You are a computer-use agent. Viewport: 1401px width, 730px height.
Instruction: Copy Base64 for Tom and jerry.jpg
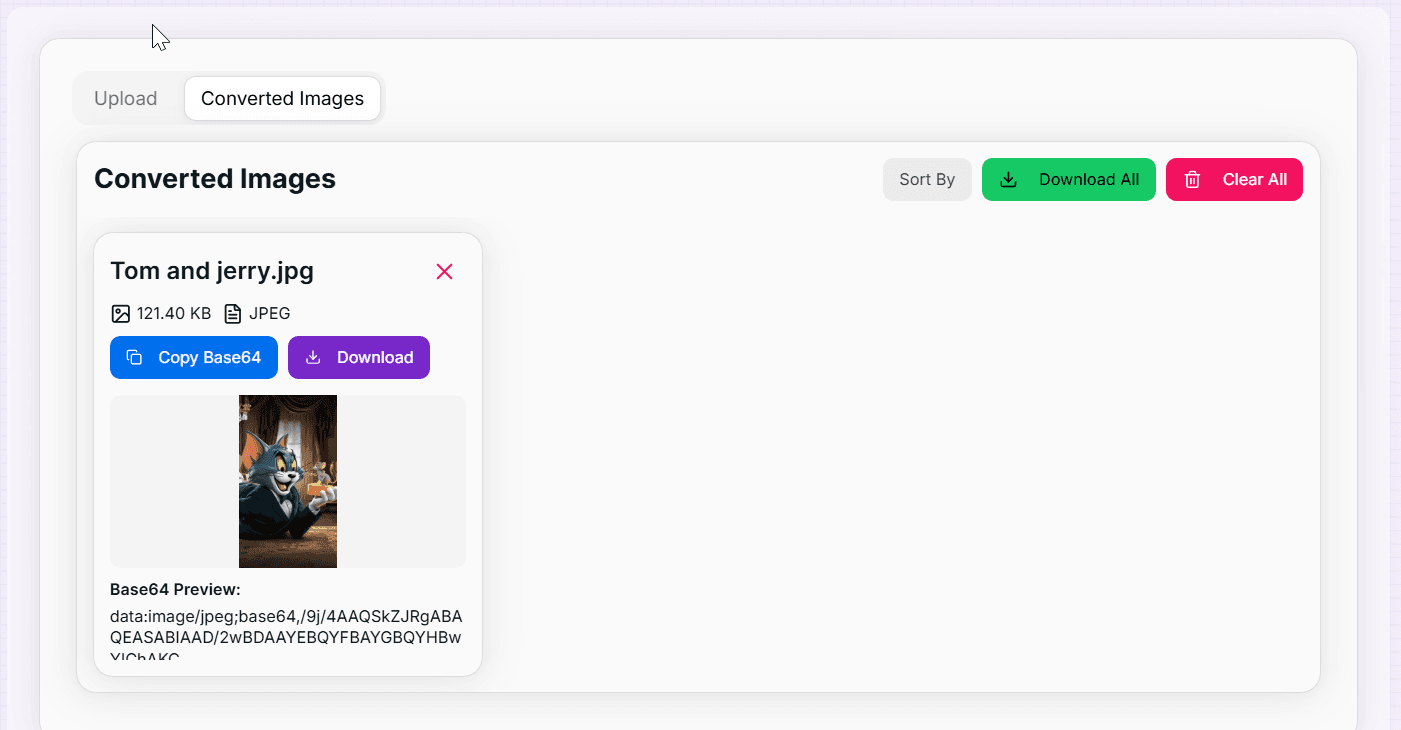point(194,357)
